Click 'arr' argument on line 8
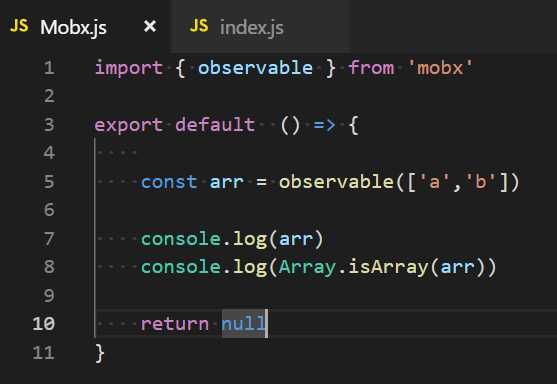 pos(457,268)
